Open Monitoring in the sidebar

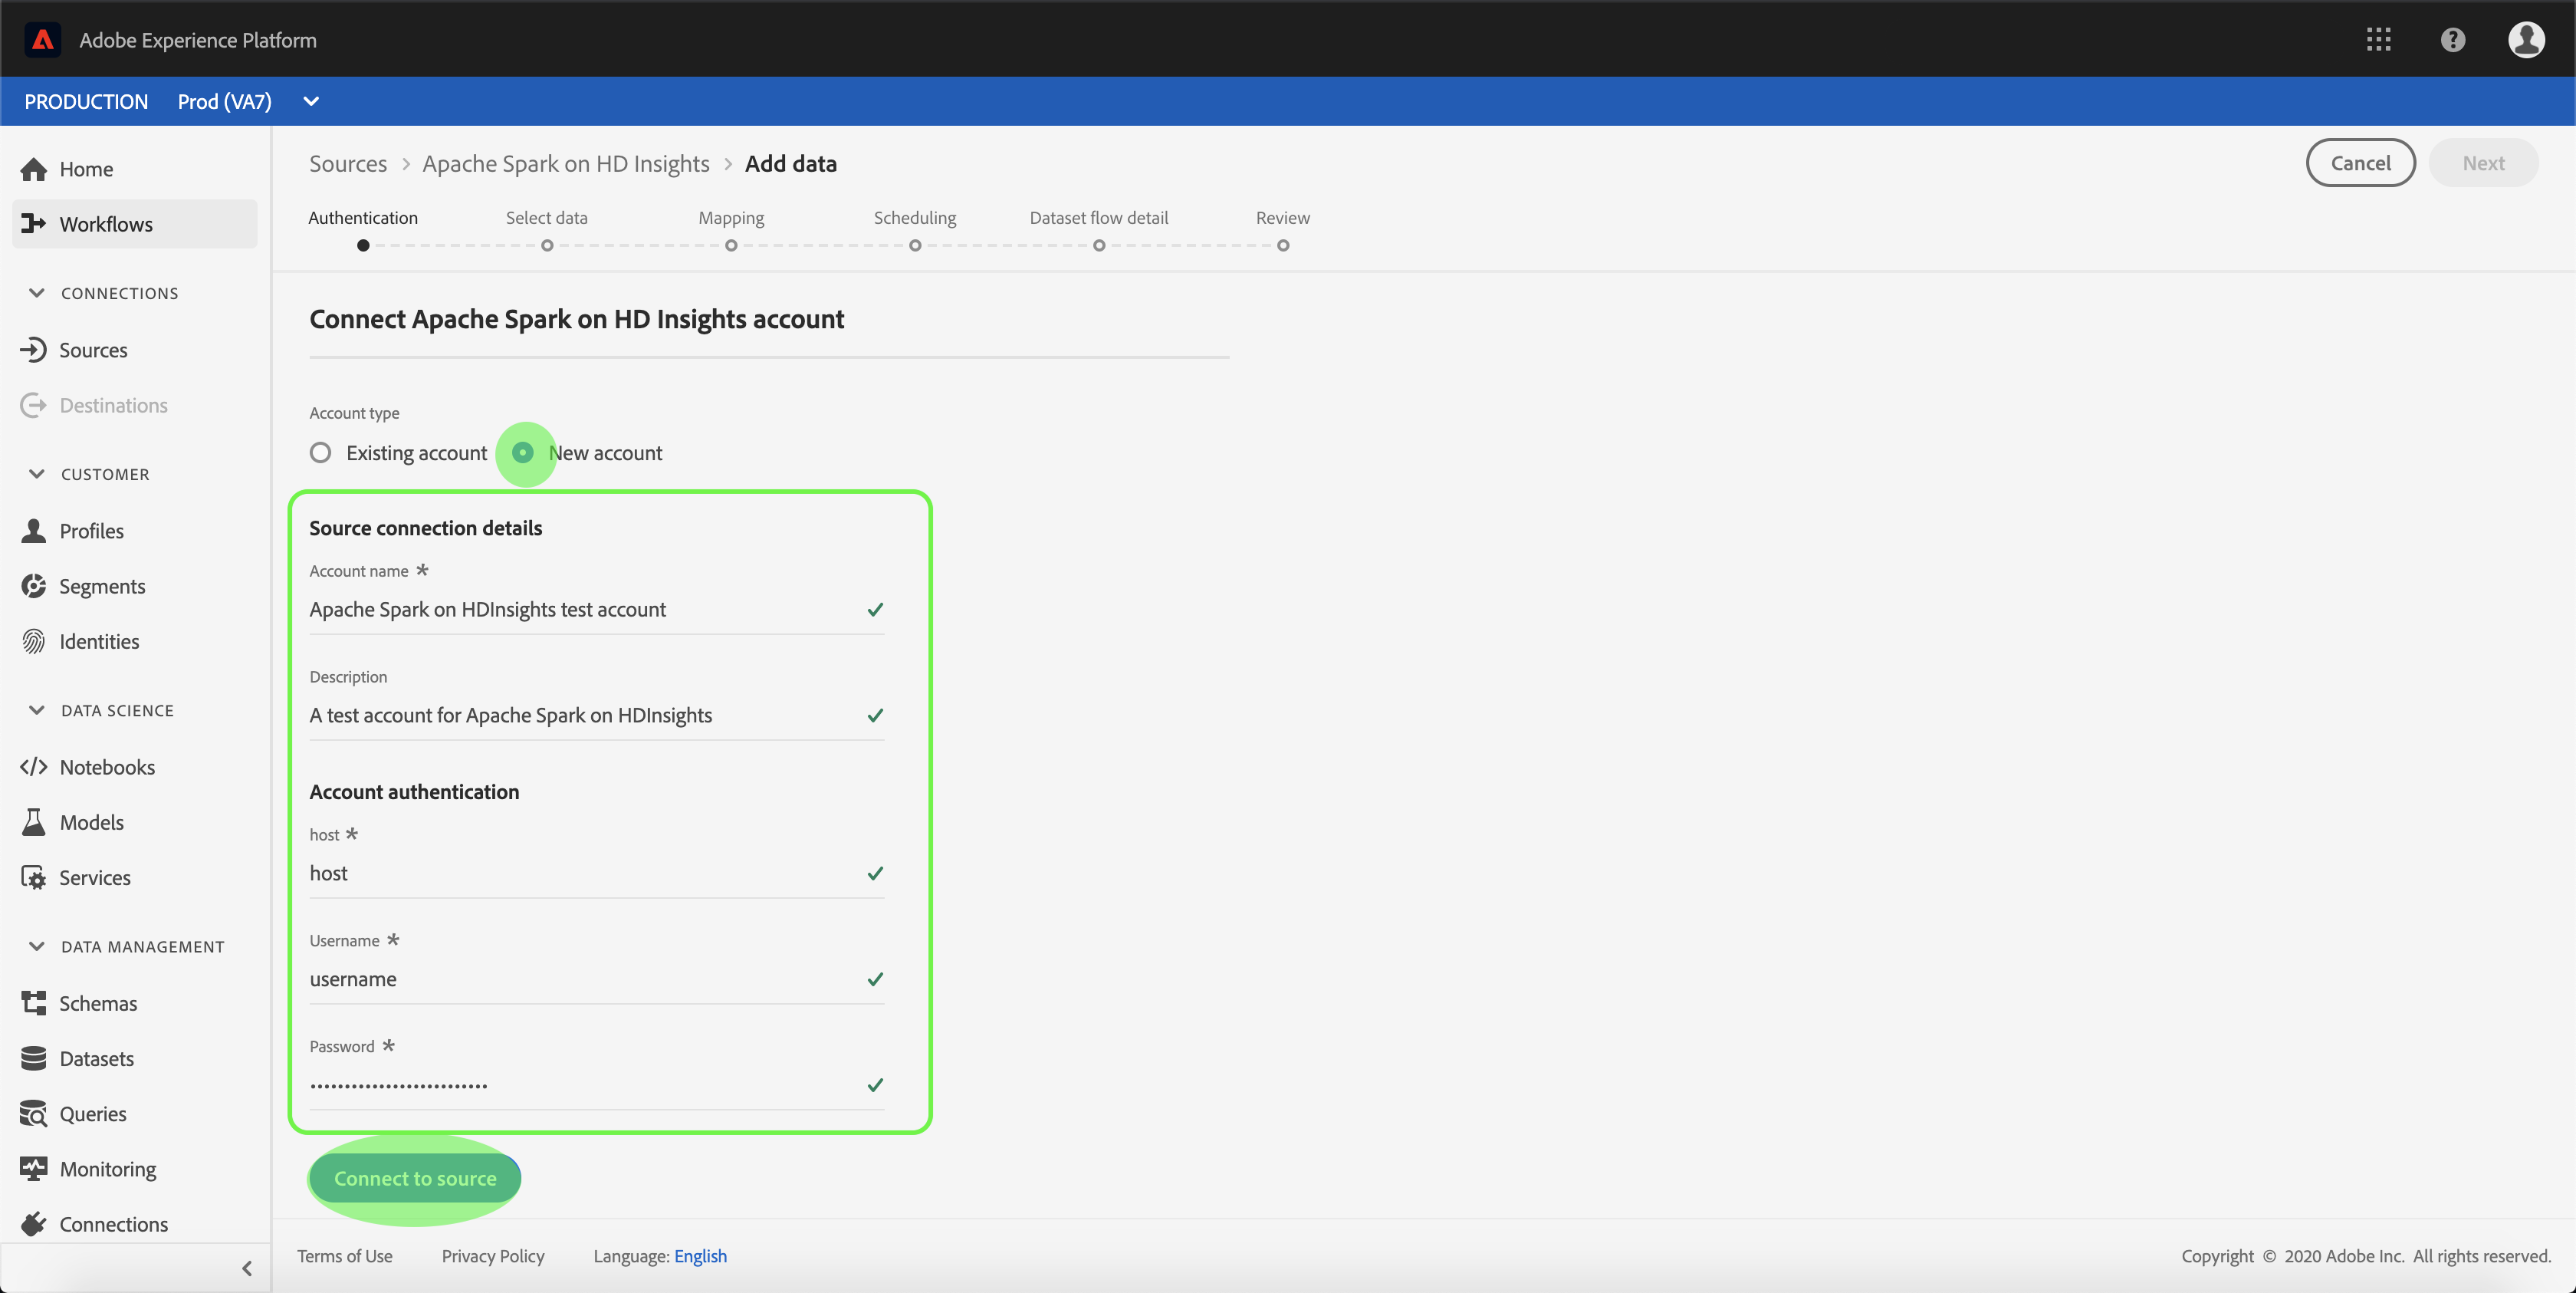click(107, 1169)
